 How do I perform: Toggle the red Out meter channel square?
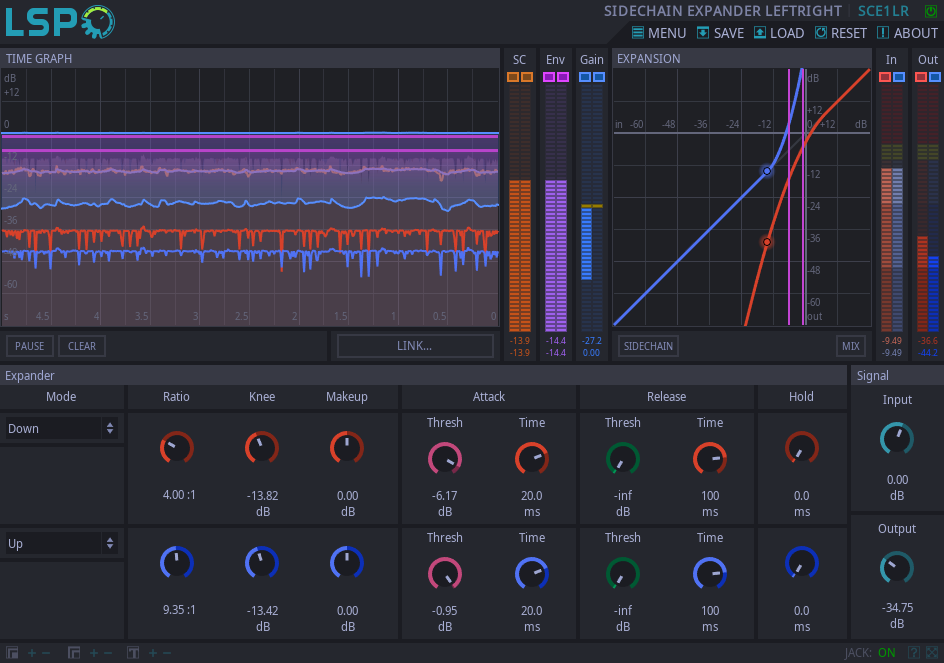921,77
